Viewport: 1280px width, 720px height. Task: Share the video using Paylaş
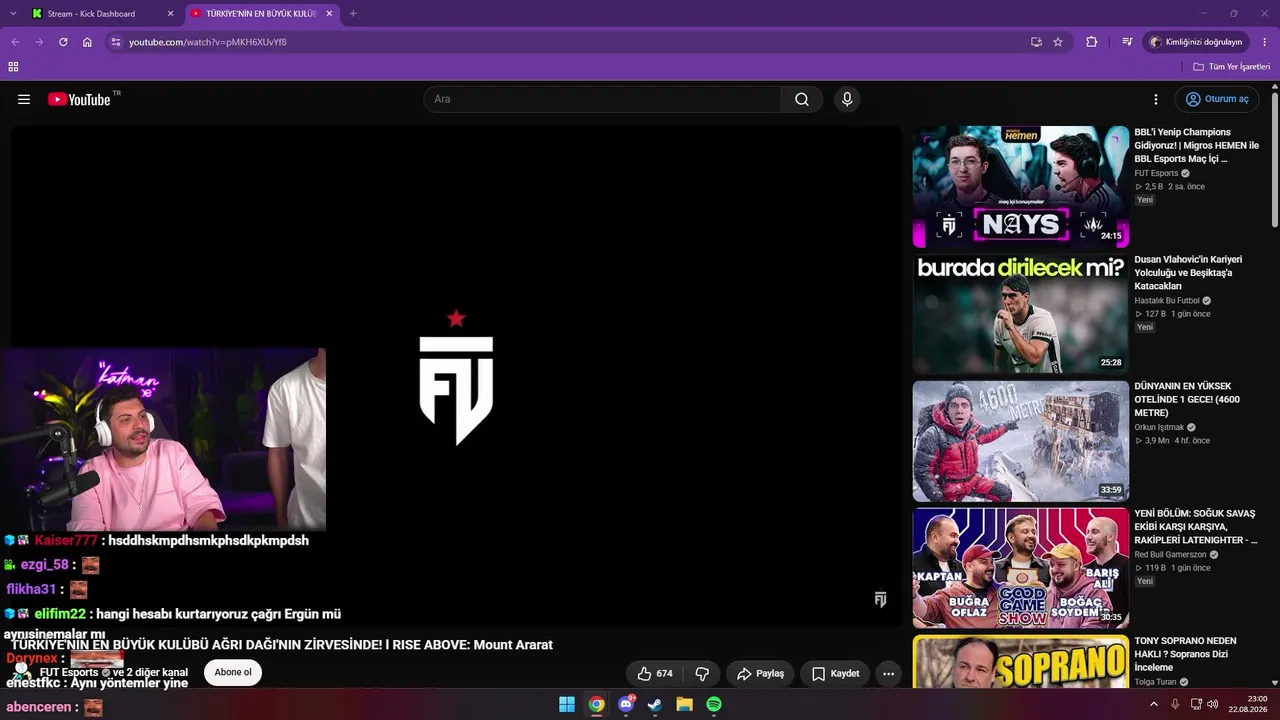tap(760, 674)
